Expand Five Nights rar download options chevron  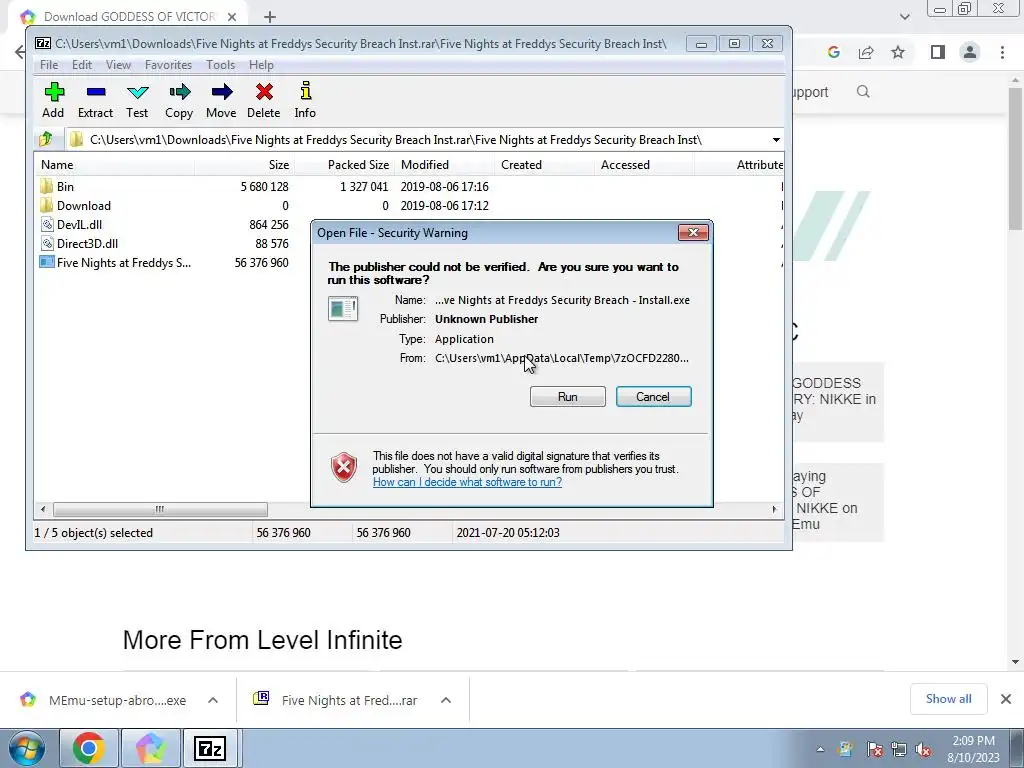446,700
